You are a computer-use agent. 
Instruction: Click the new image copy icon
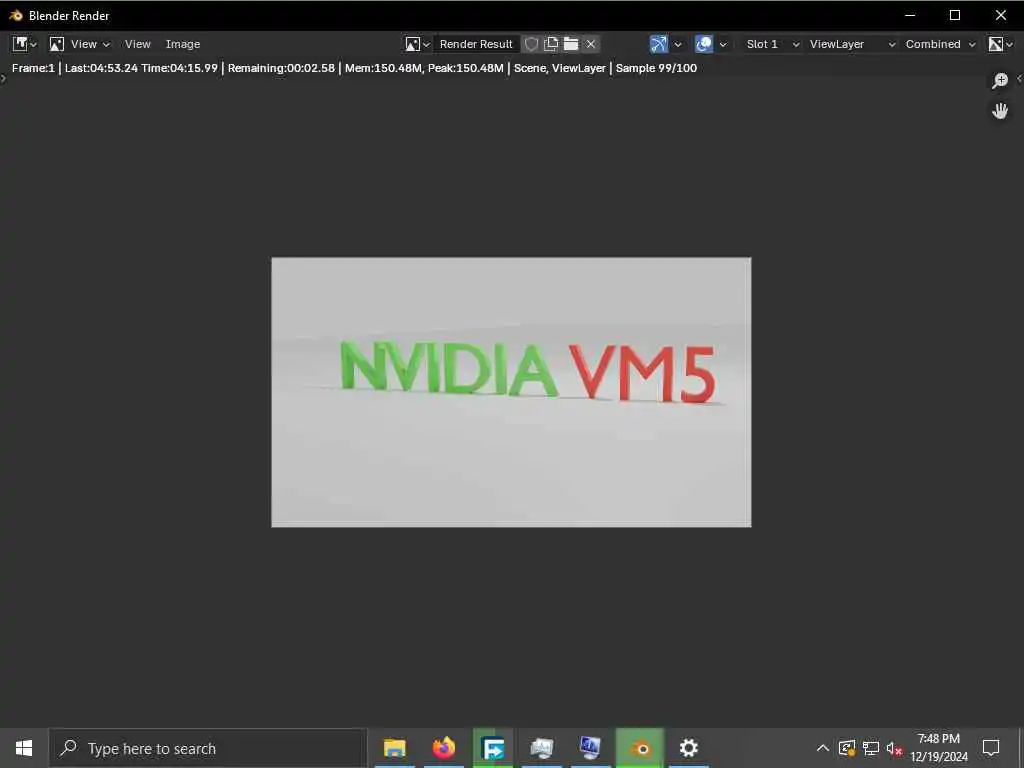tap(551, 44)
